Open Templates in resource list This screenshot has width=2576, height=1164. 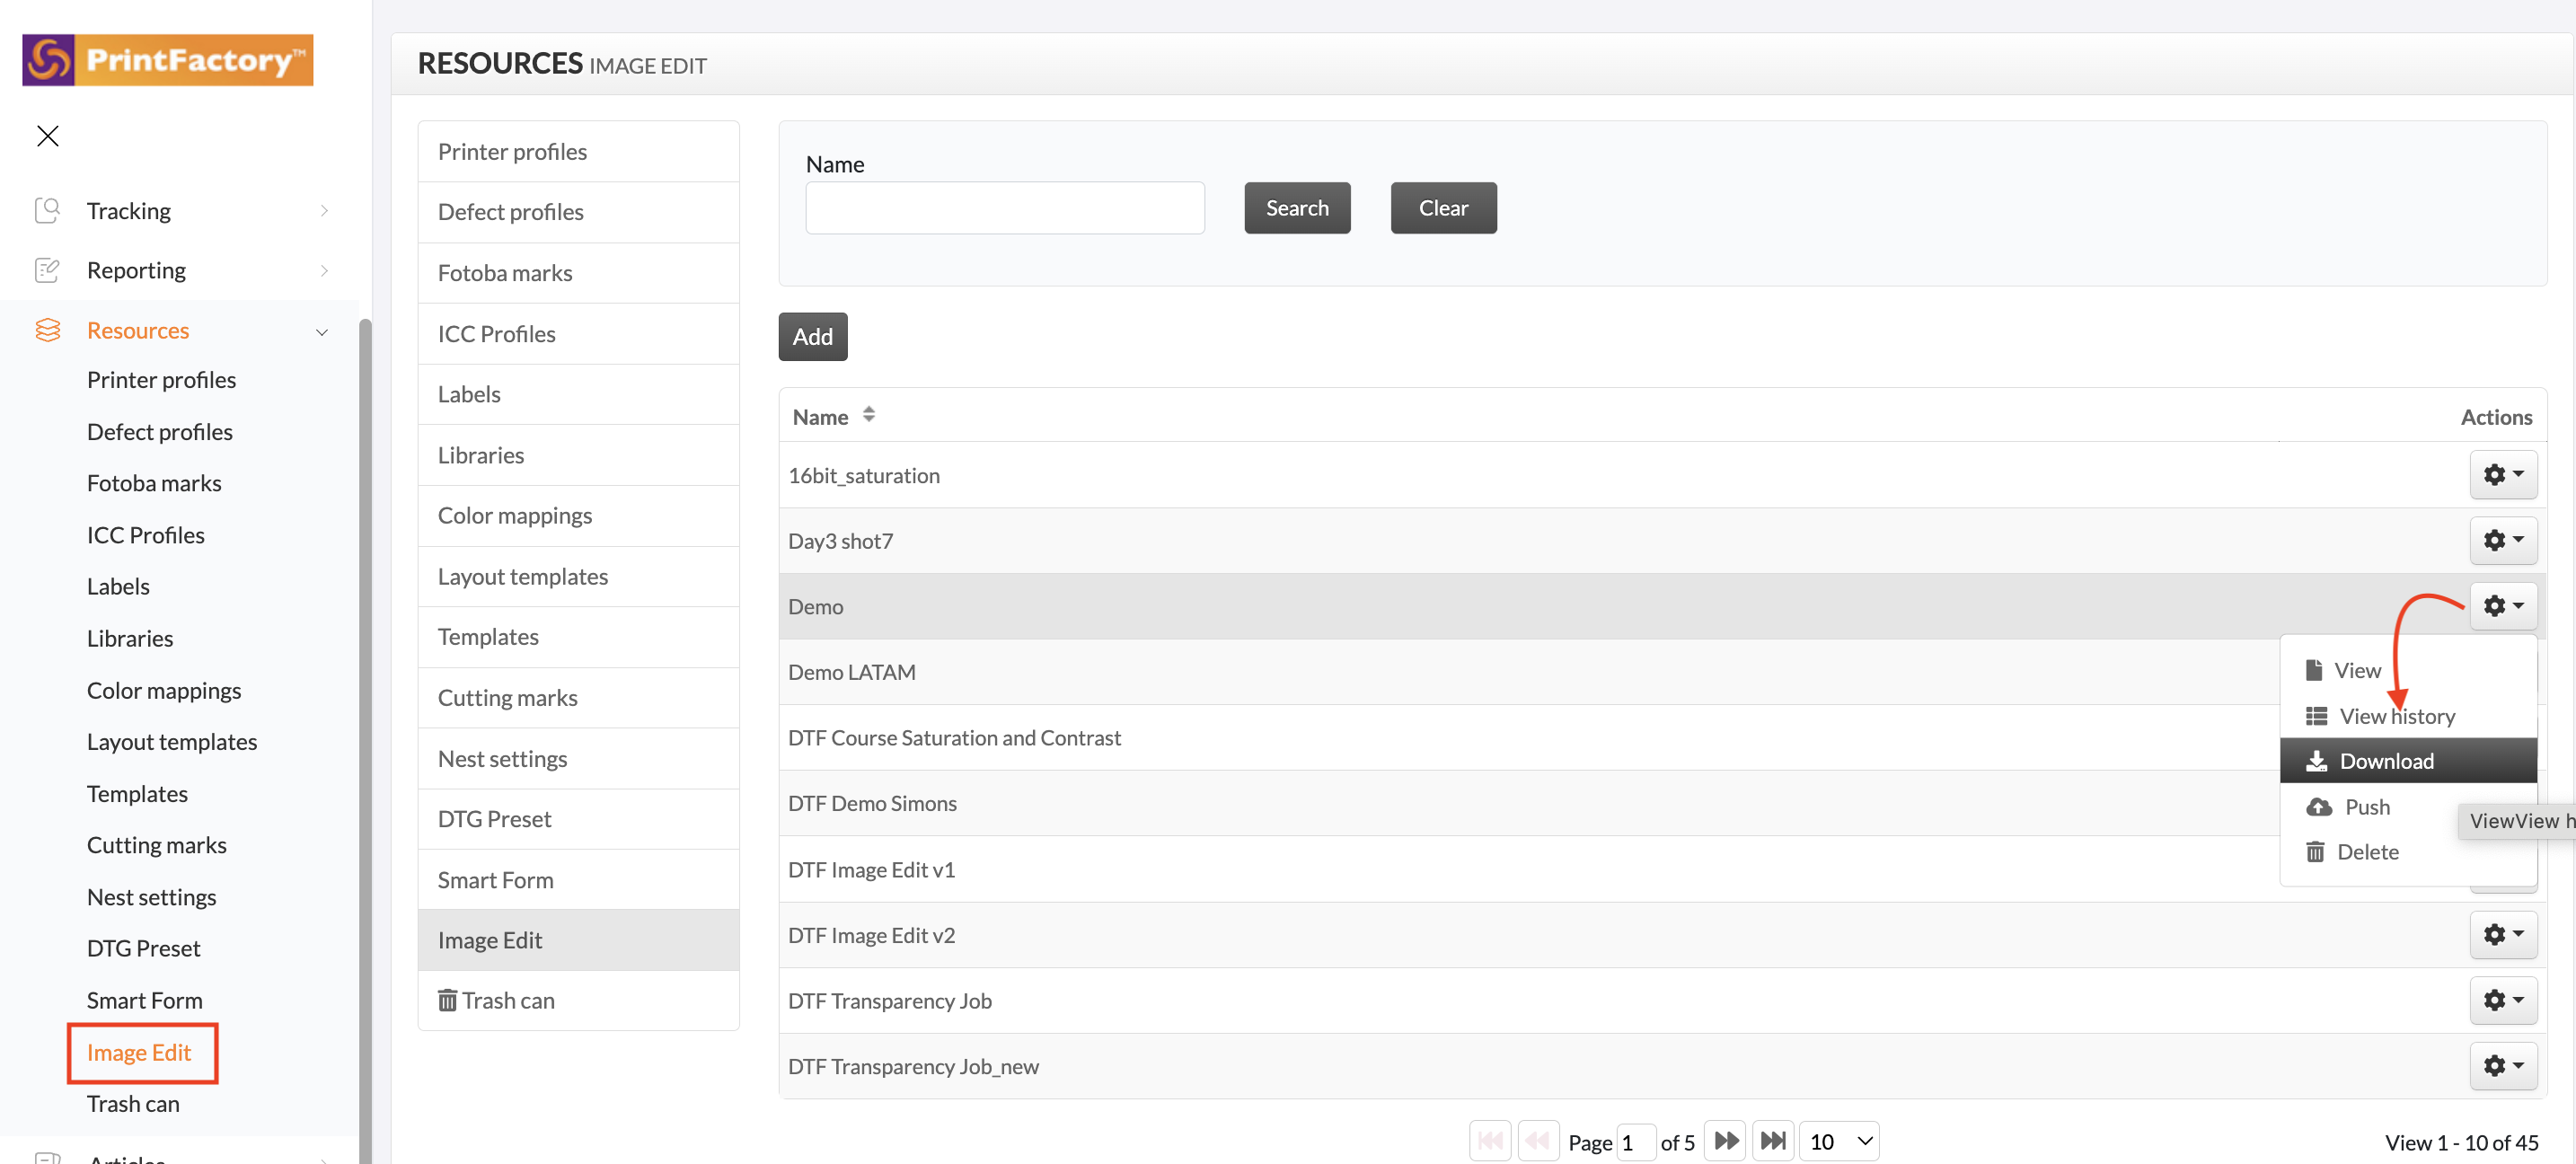click(x=578, y=637)
